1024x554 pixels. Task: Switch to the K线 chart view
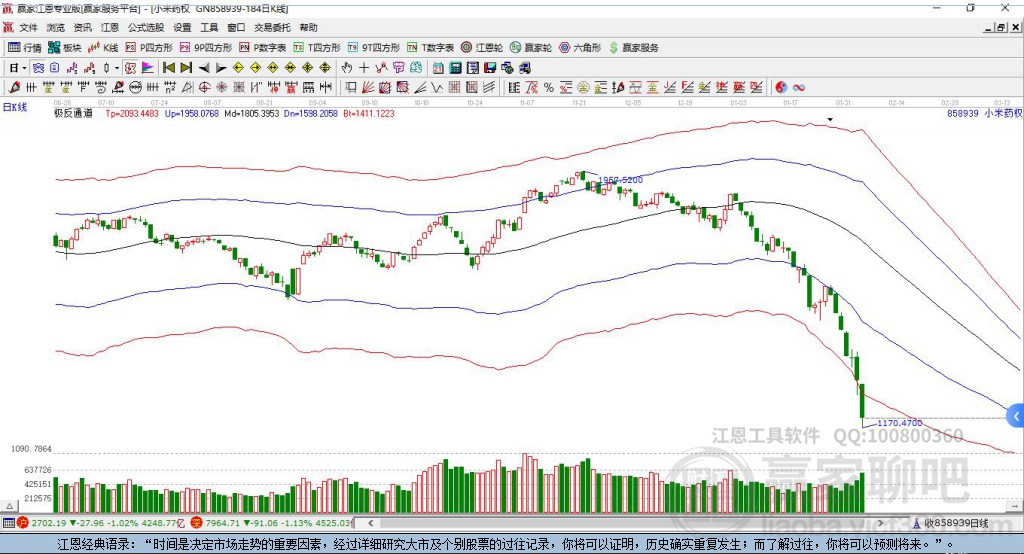[103, 48]
